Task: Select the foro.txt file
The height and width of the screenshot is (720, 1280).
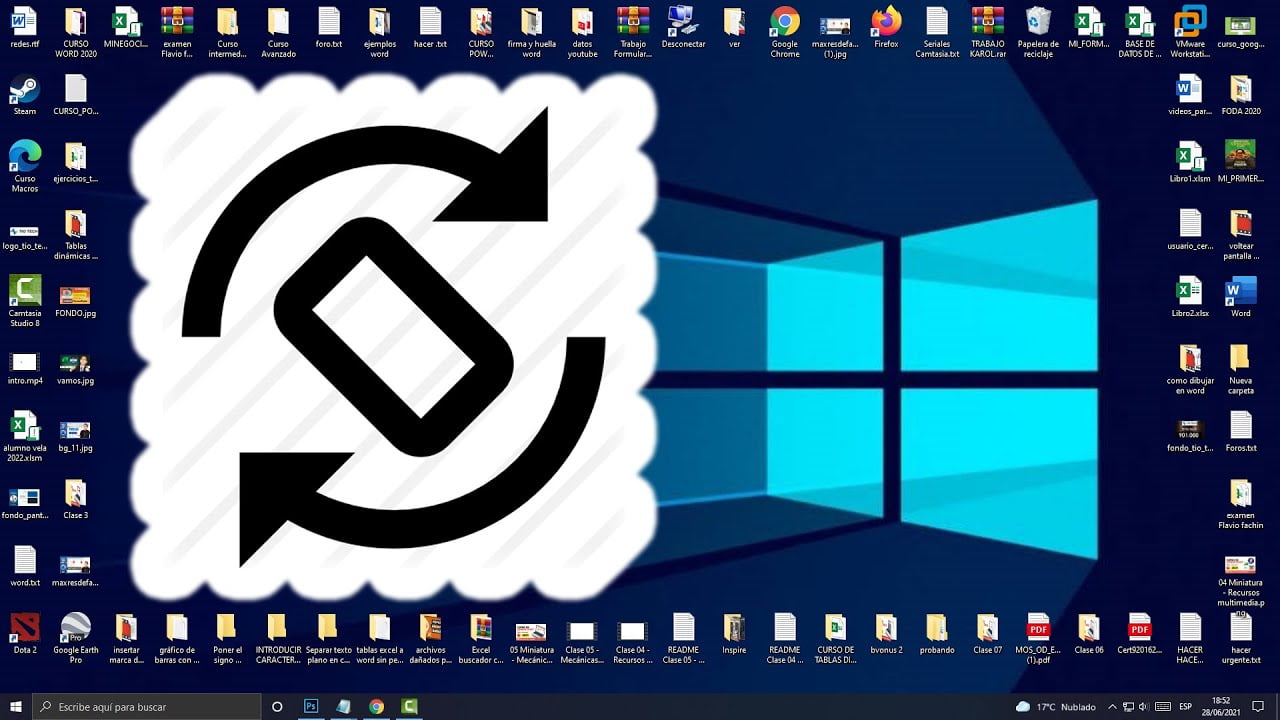Action: pos(329,27)
